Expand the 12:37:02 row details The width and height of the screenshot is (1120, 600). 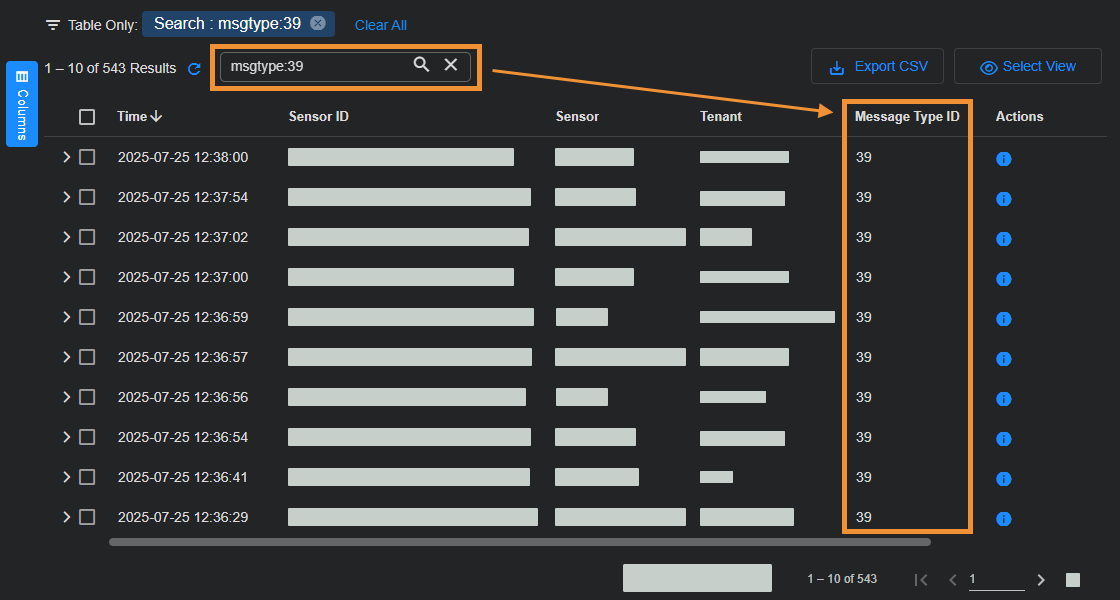pyautogui.click(x=67, y=237)
